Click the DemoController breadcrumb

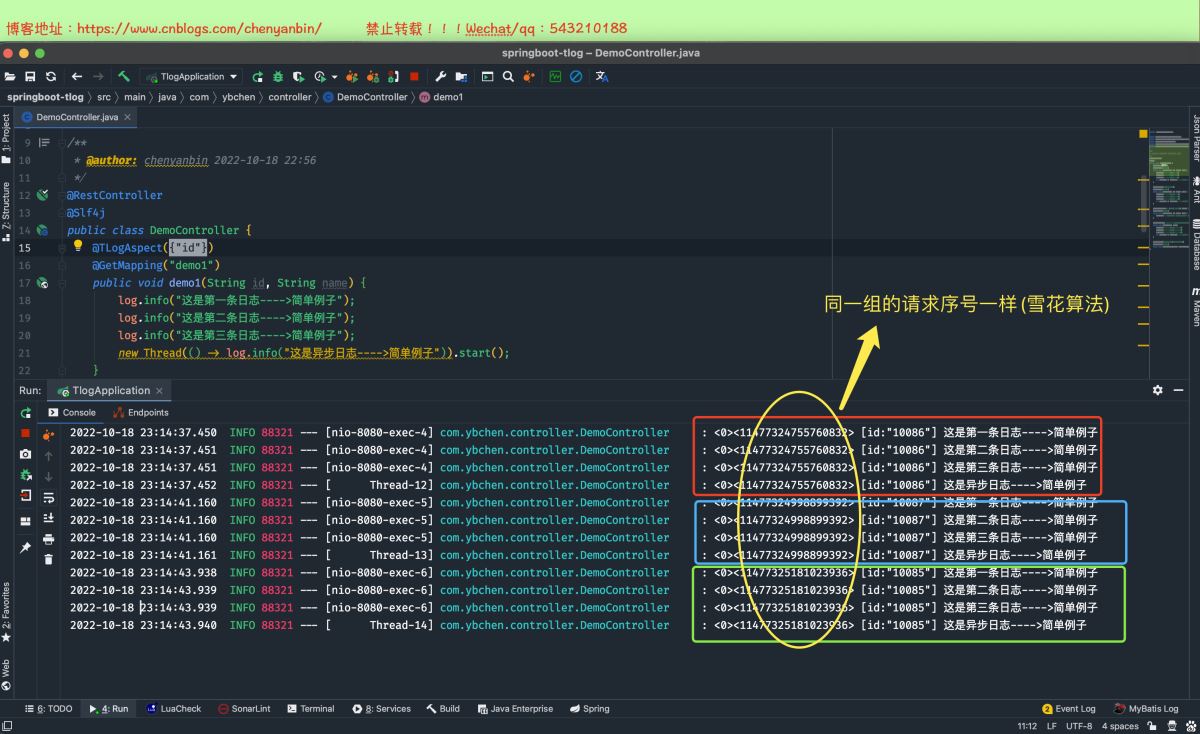(365, 97)
